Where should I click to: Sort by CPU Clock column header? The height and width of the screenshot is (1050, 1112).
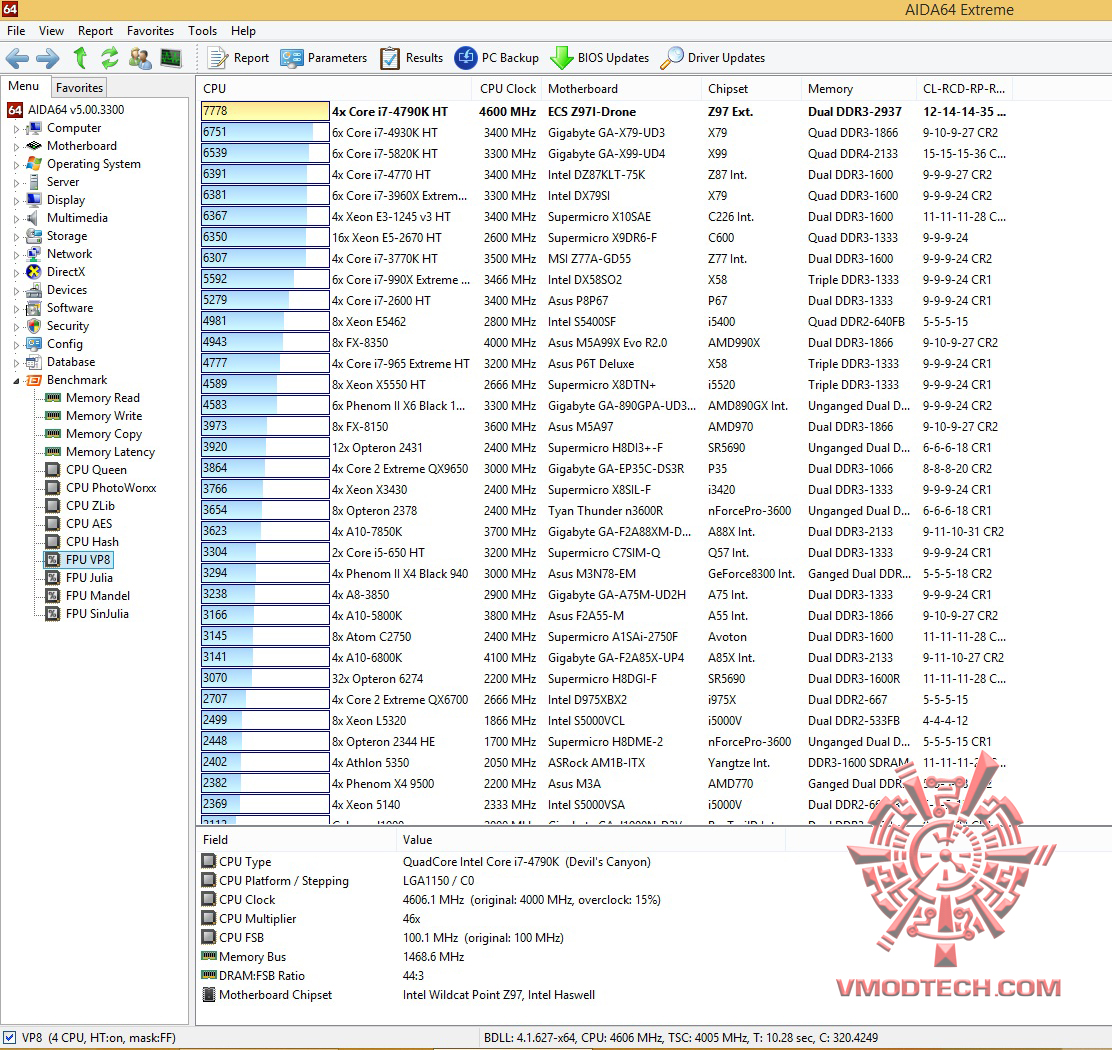pyautogui.click(x=506, y=89)
